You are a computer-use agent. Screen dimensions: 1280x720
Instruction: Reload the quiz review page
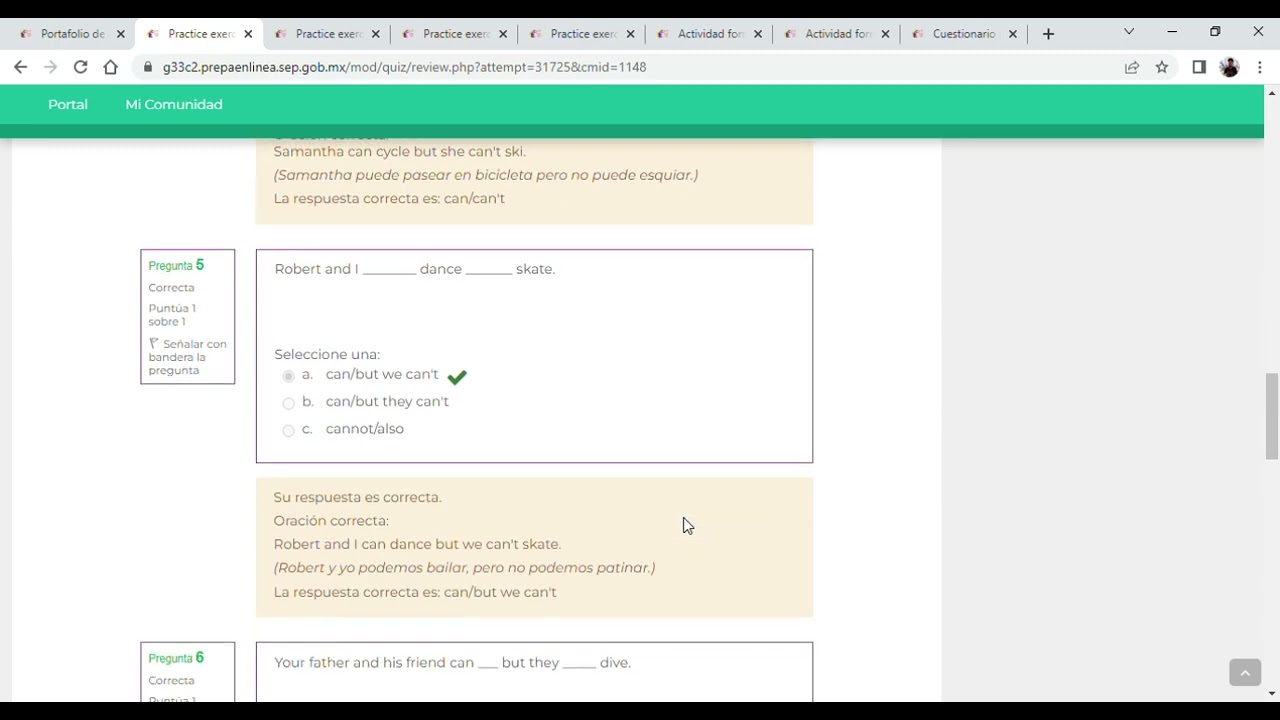point(80,67)
